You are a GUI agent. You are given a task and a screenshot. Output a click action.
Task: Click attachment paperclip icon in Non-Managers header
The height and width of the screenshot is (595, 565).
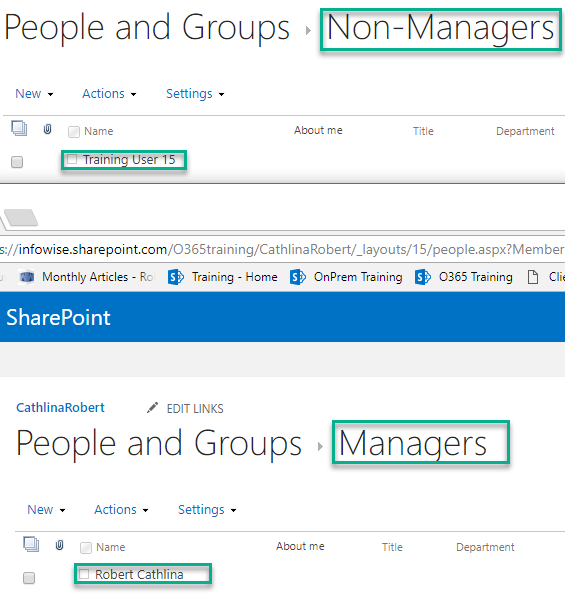click(47, 129)
